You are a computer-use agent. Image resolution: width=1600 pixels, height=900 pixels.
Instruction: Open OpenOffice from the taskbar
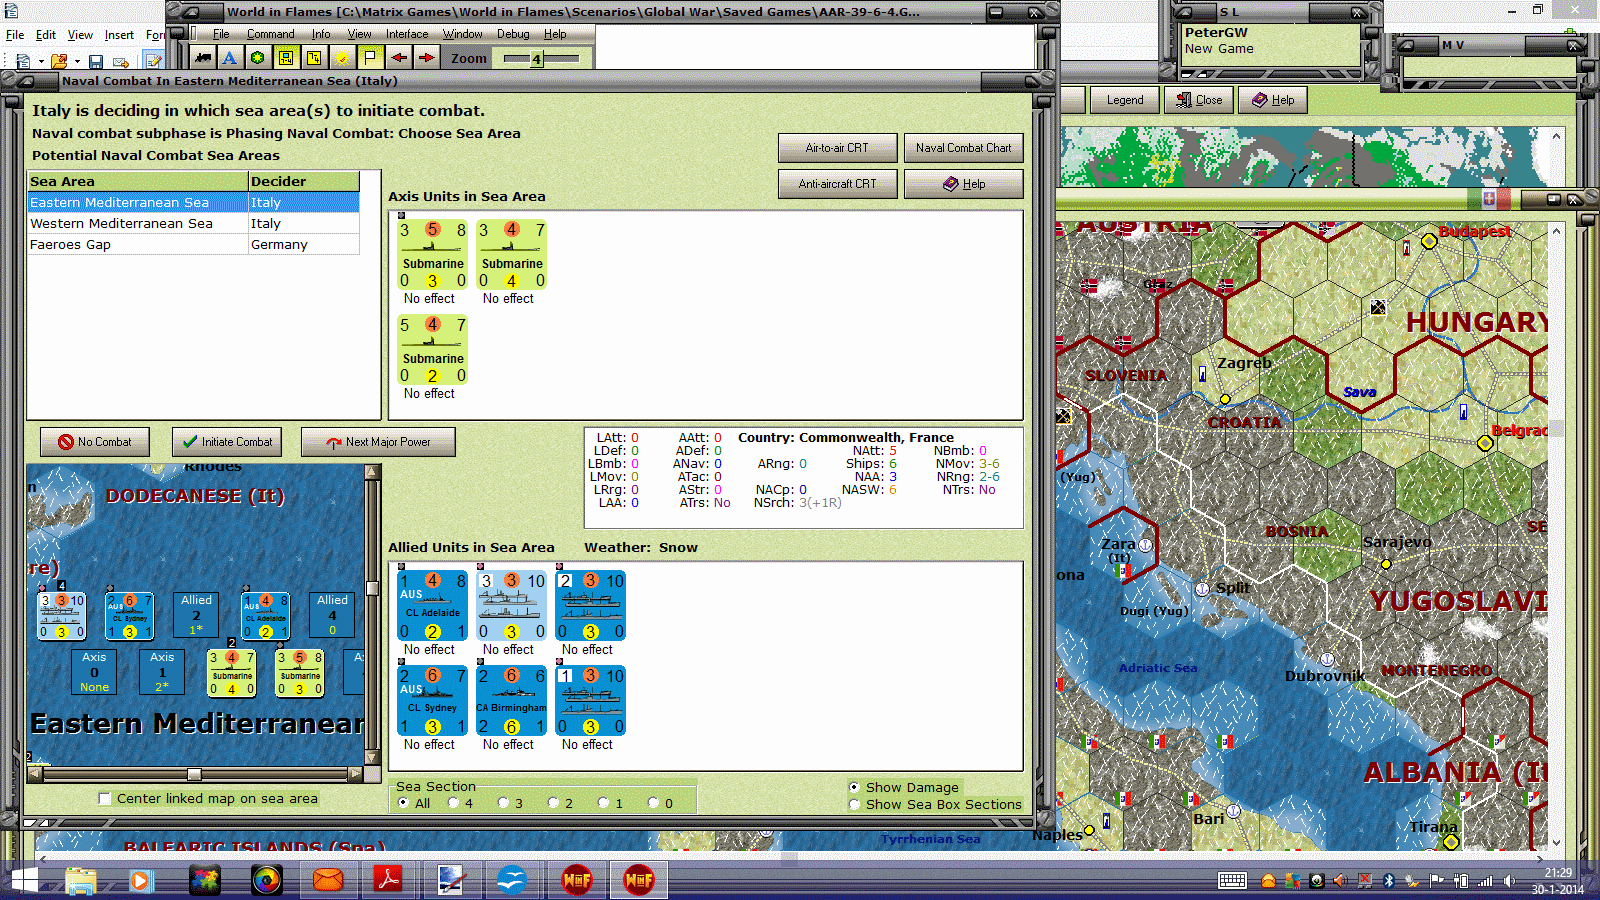point(512,880)
